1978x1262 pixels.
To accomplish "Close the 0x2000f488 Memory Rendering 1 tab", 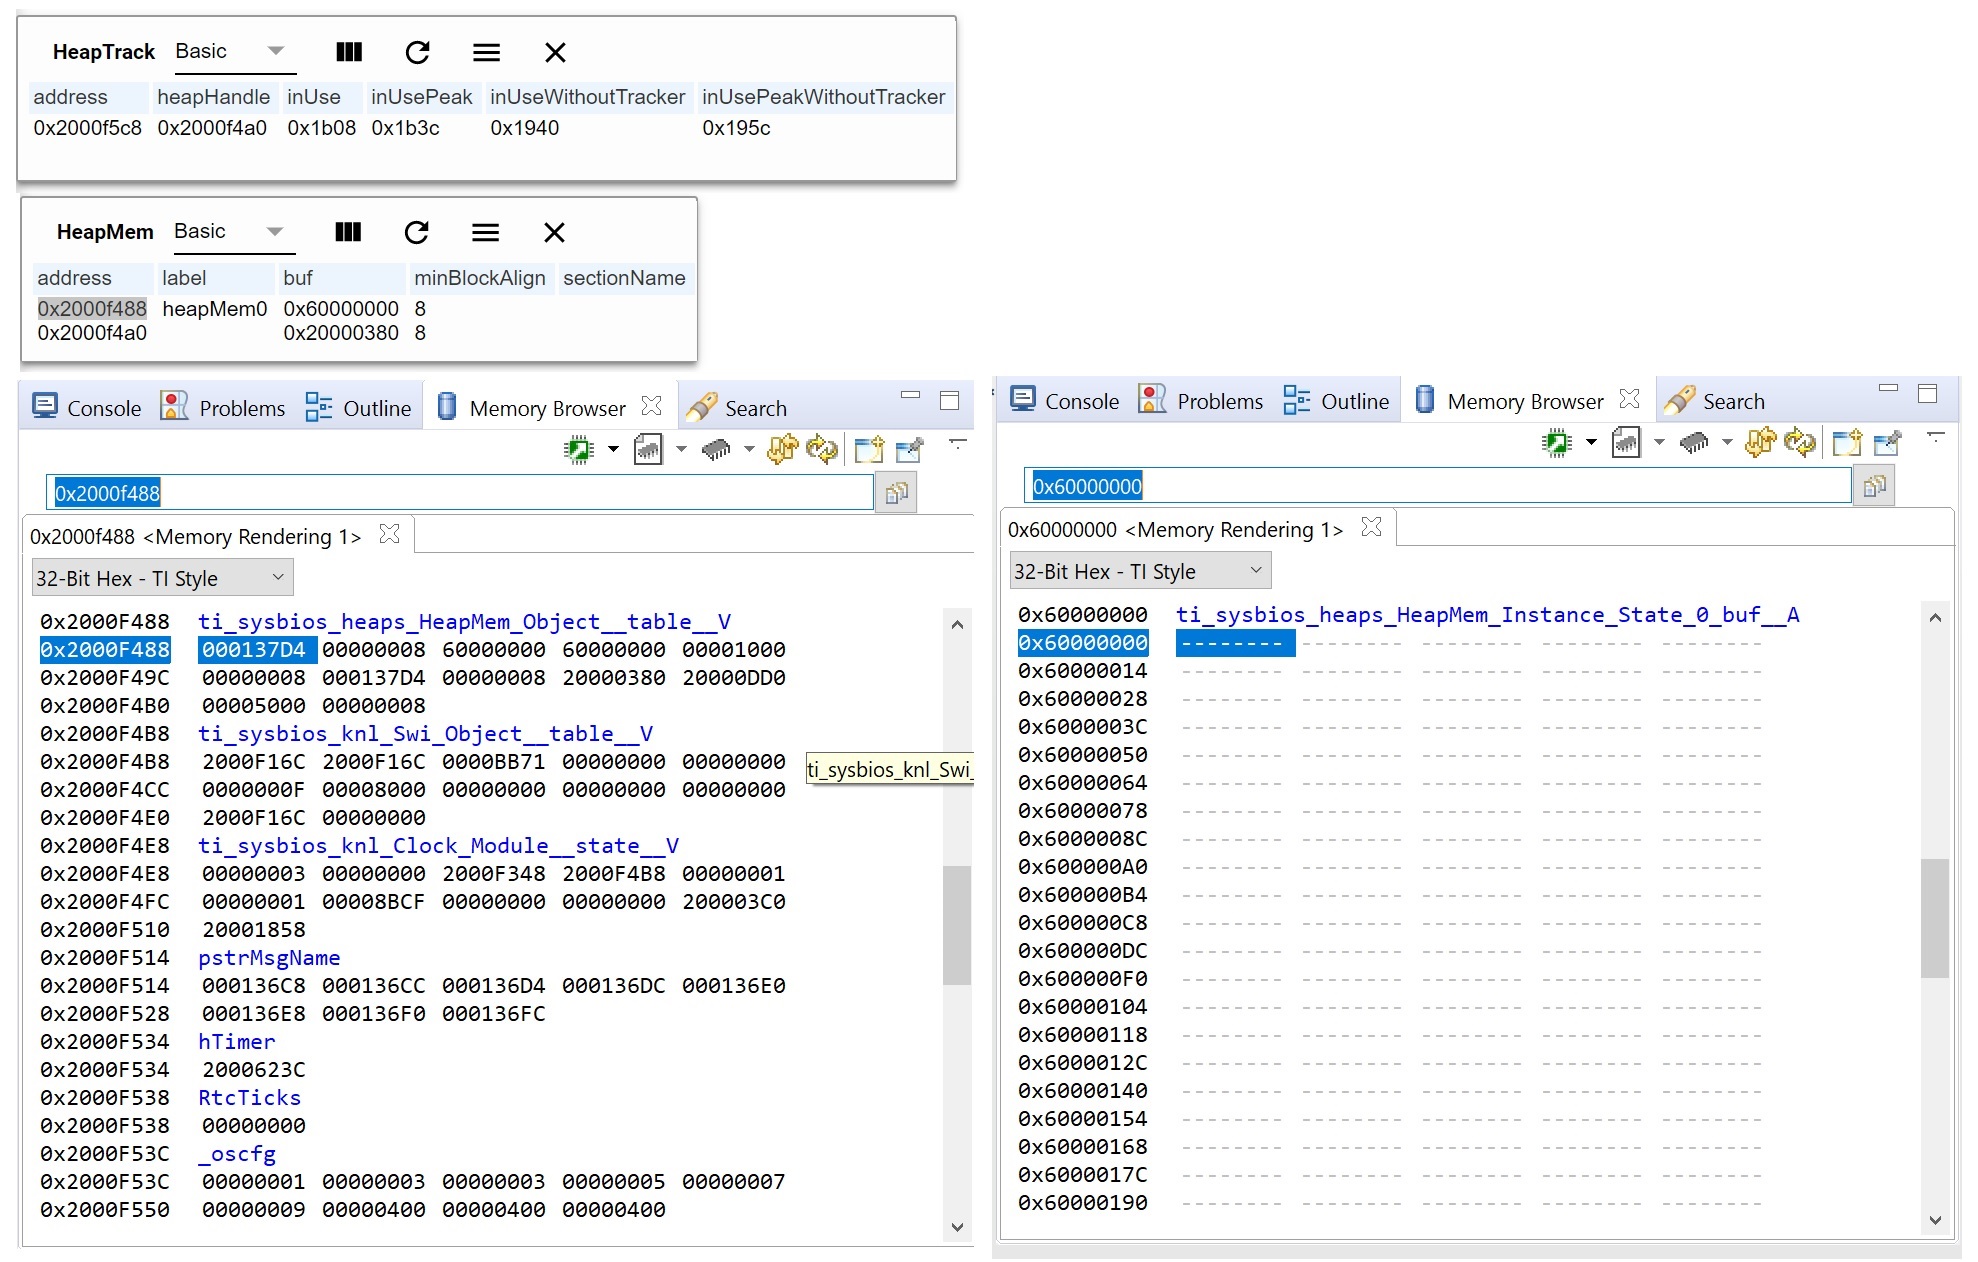I will pos(390,534).
